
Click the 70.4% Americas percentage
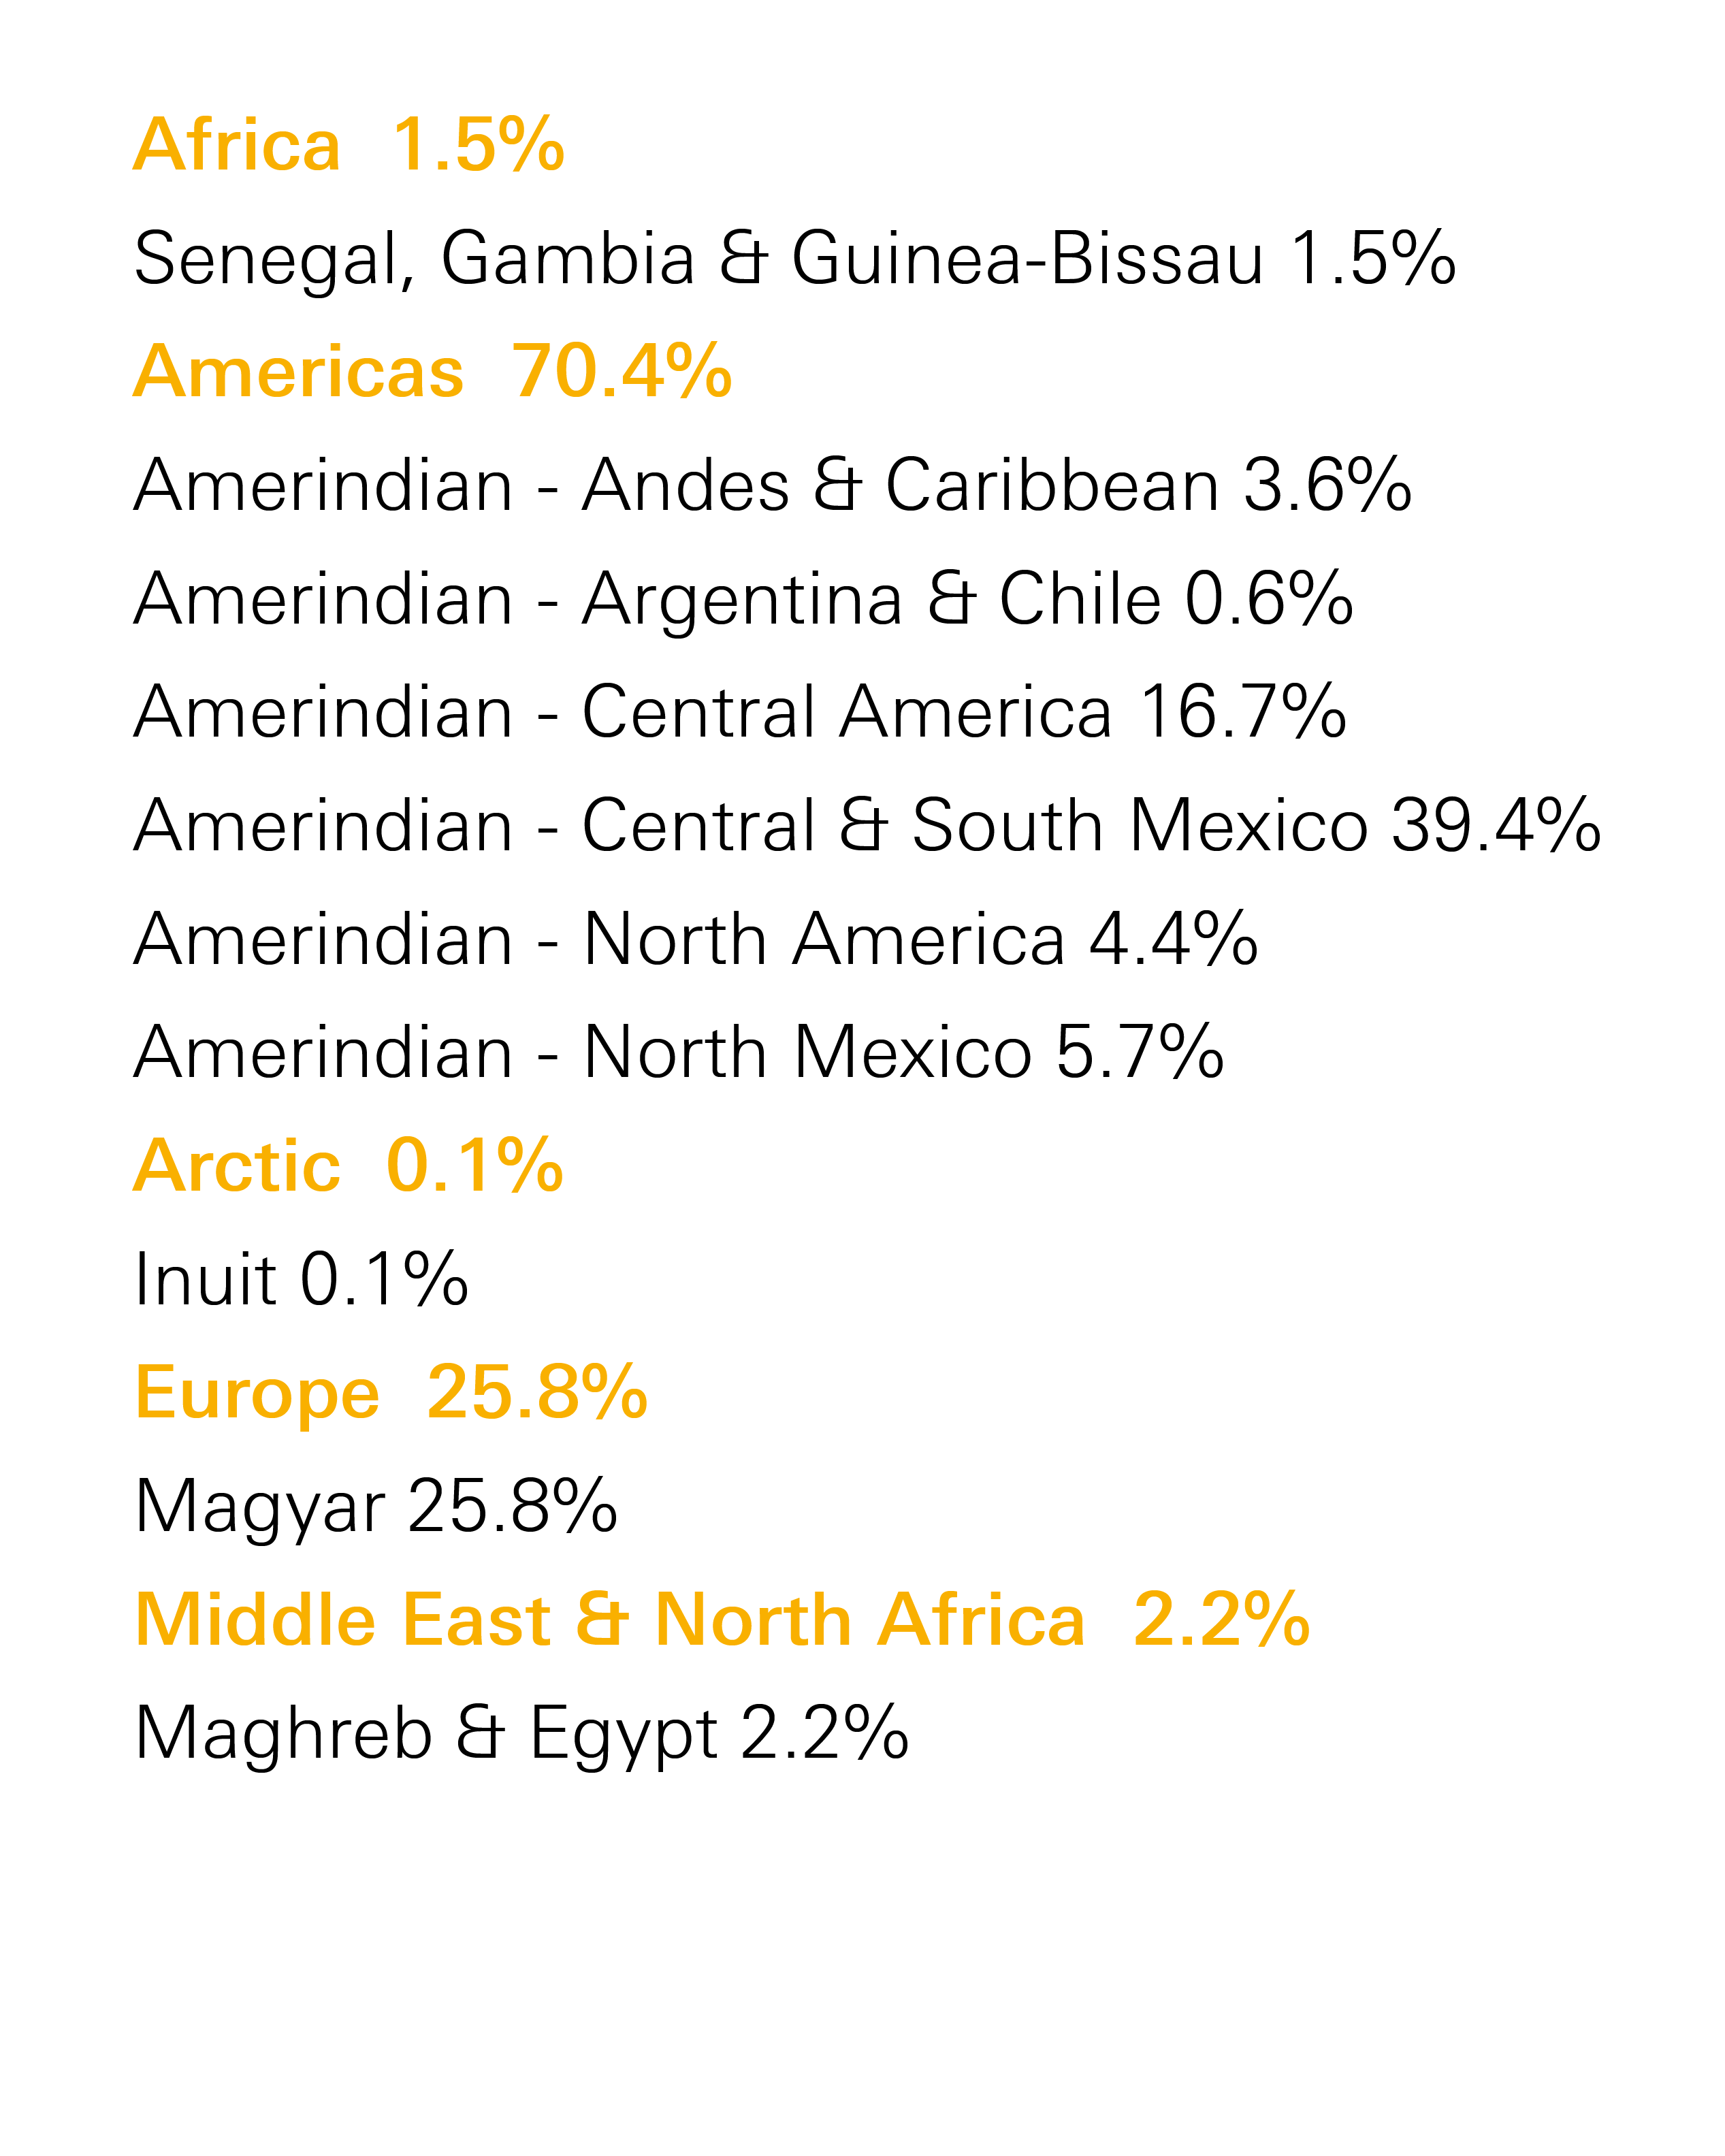click(622, 372)
